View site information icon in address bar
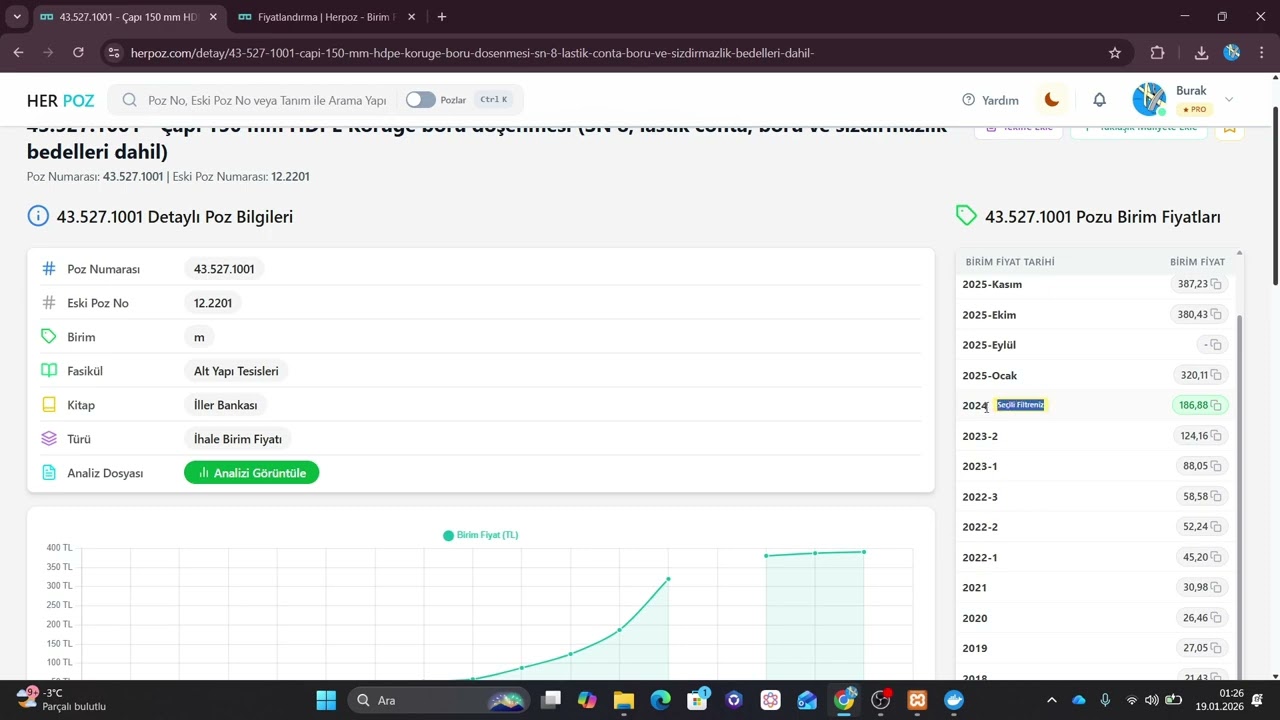This screenshot has height=720, width=1280. coord(113,53)
